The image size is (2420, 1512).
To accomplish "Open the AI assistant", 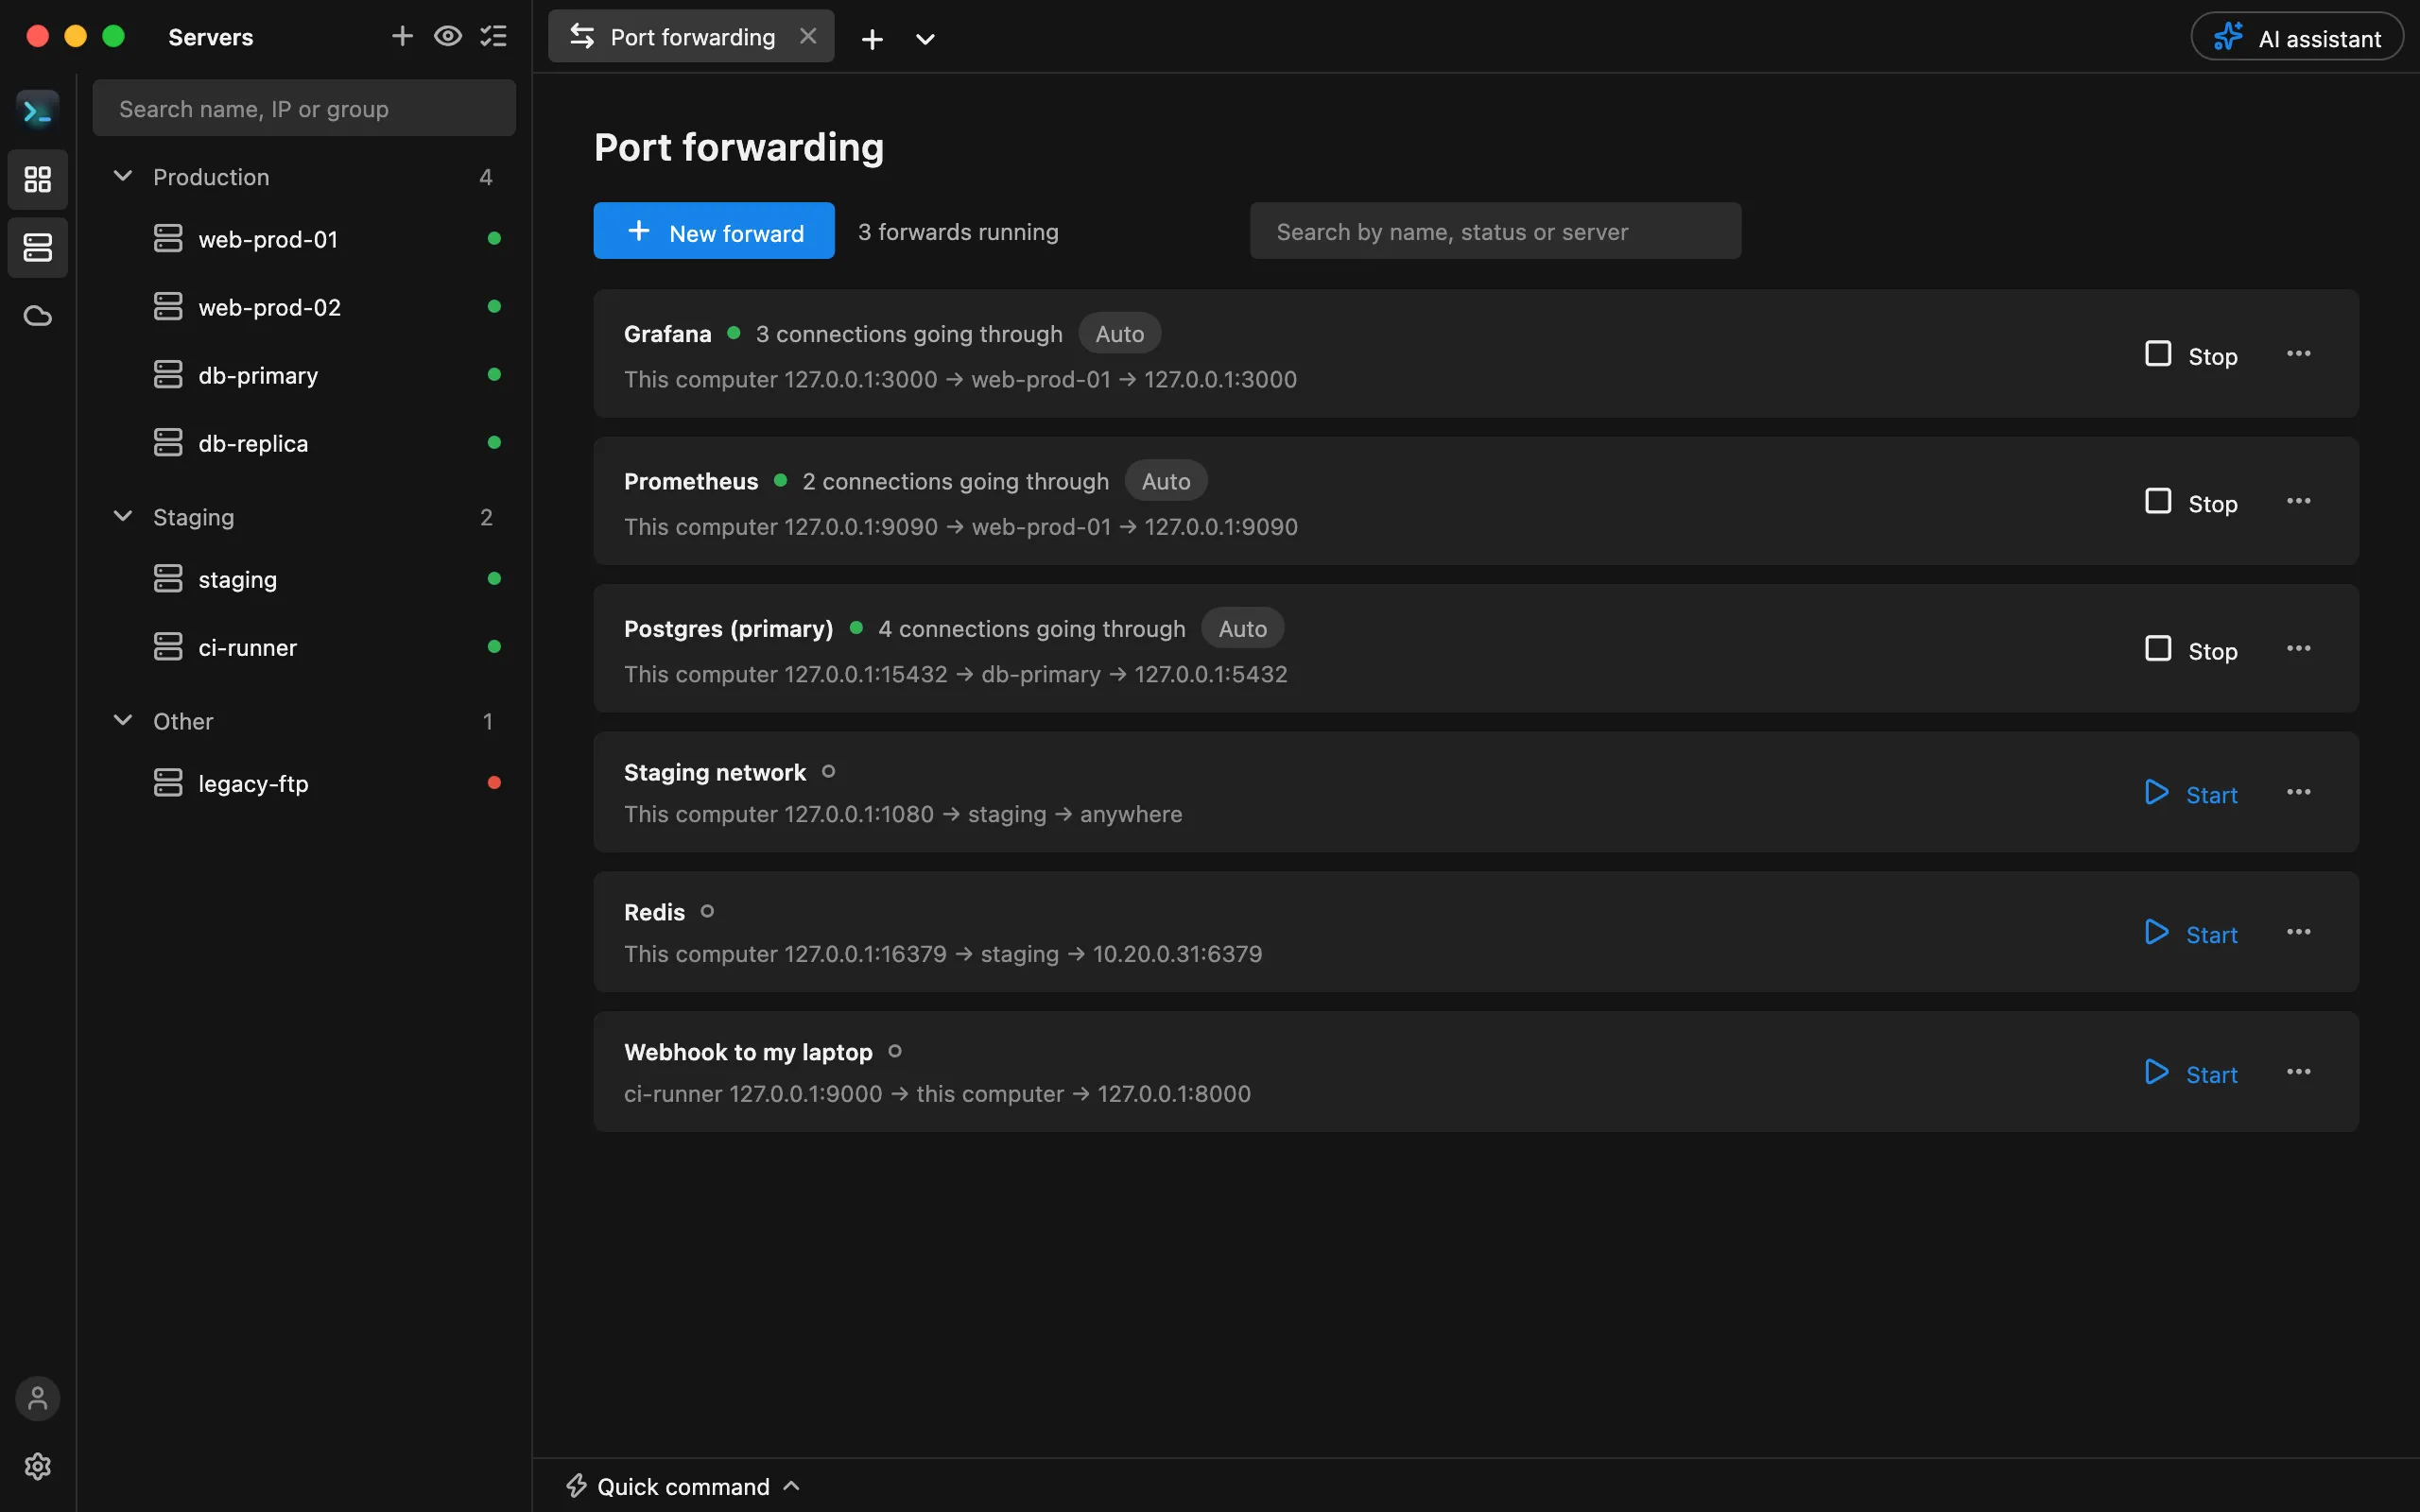I will [2296, 37].
